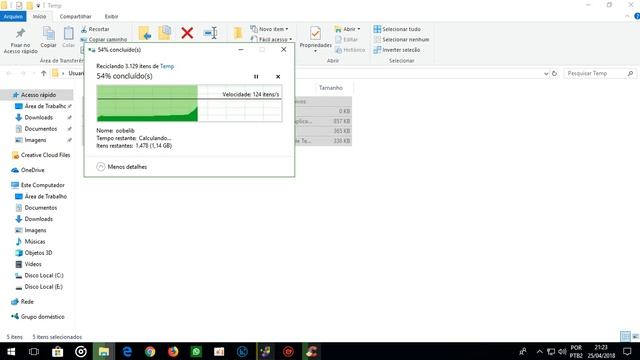Open Microsoft Edge from taskbar
640x360 pixels.
pos(127,351)
